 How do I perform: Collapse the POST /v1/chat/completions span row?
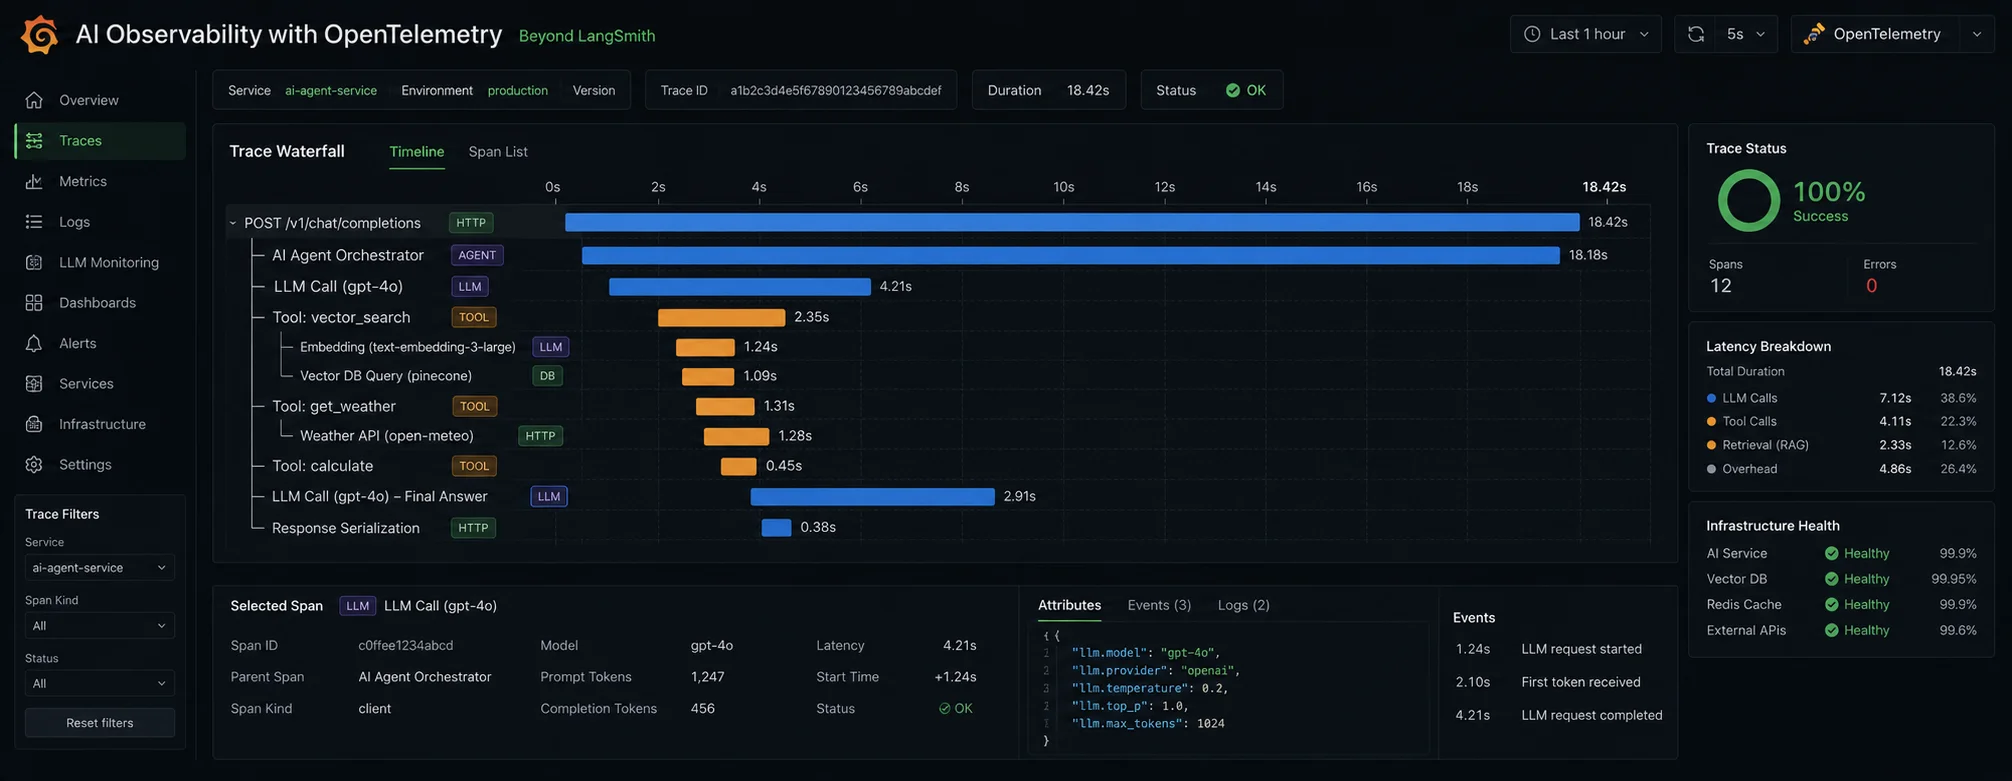[x=233, y=223]
